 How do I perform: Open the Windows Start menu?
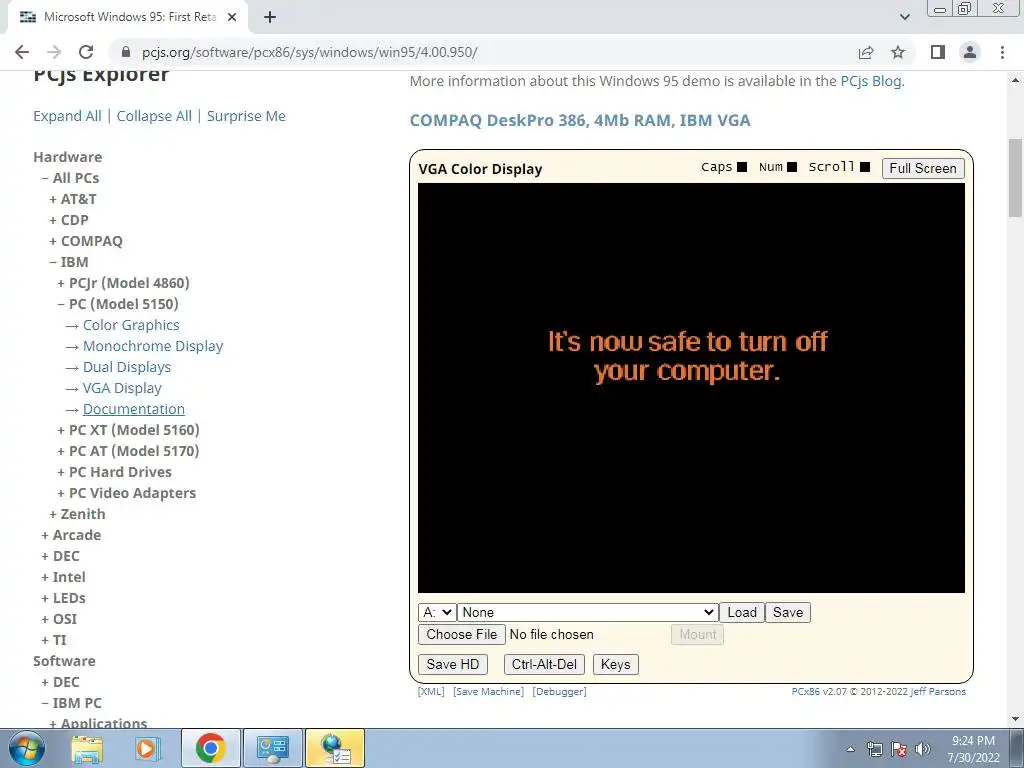tap(27, 748)
